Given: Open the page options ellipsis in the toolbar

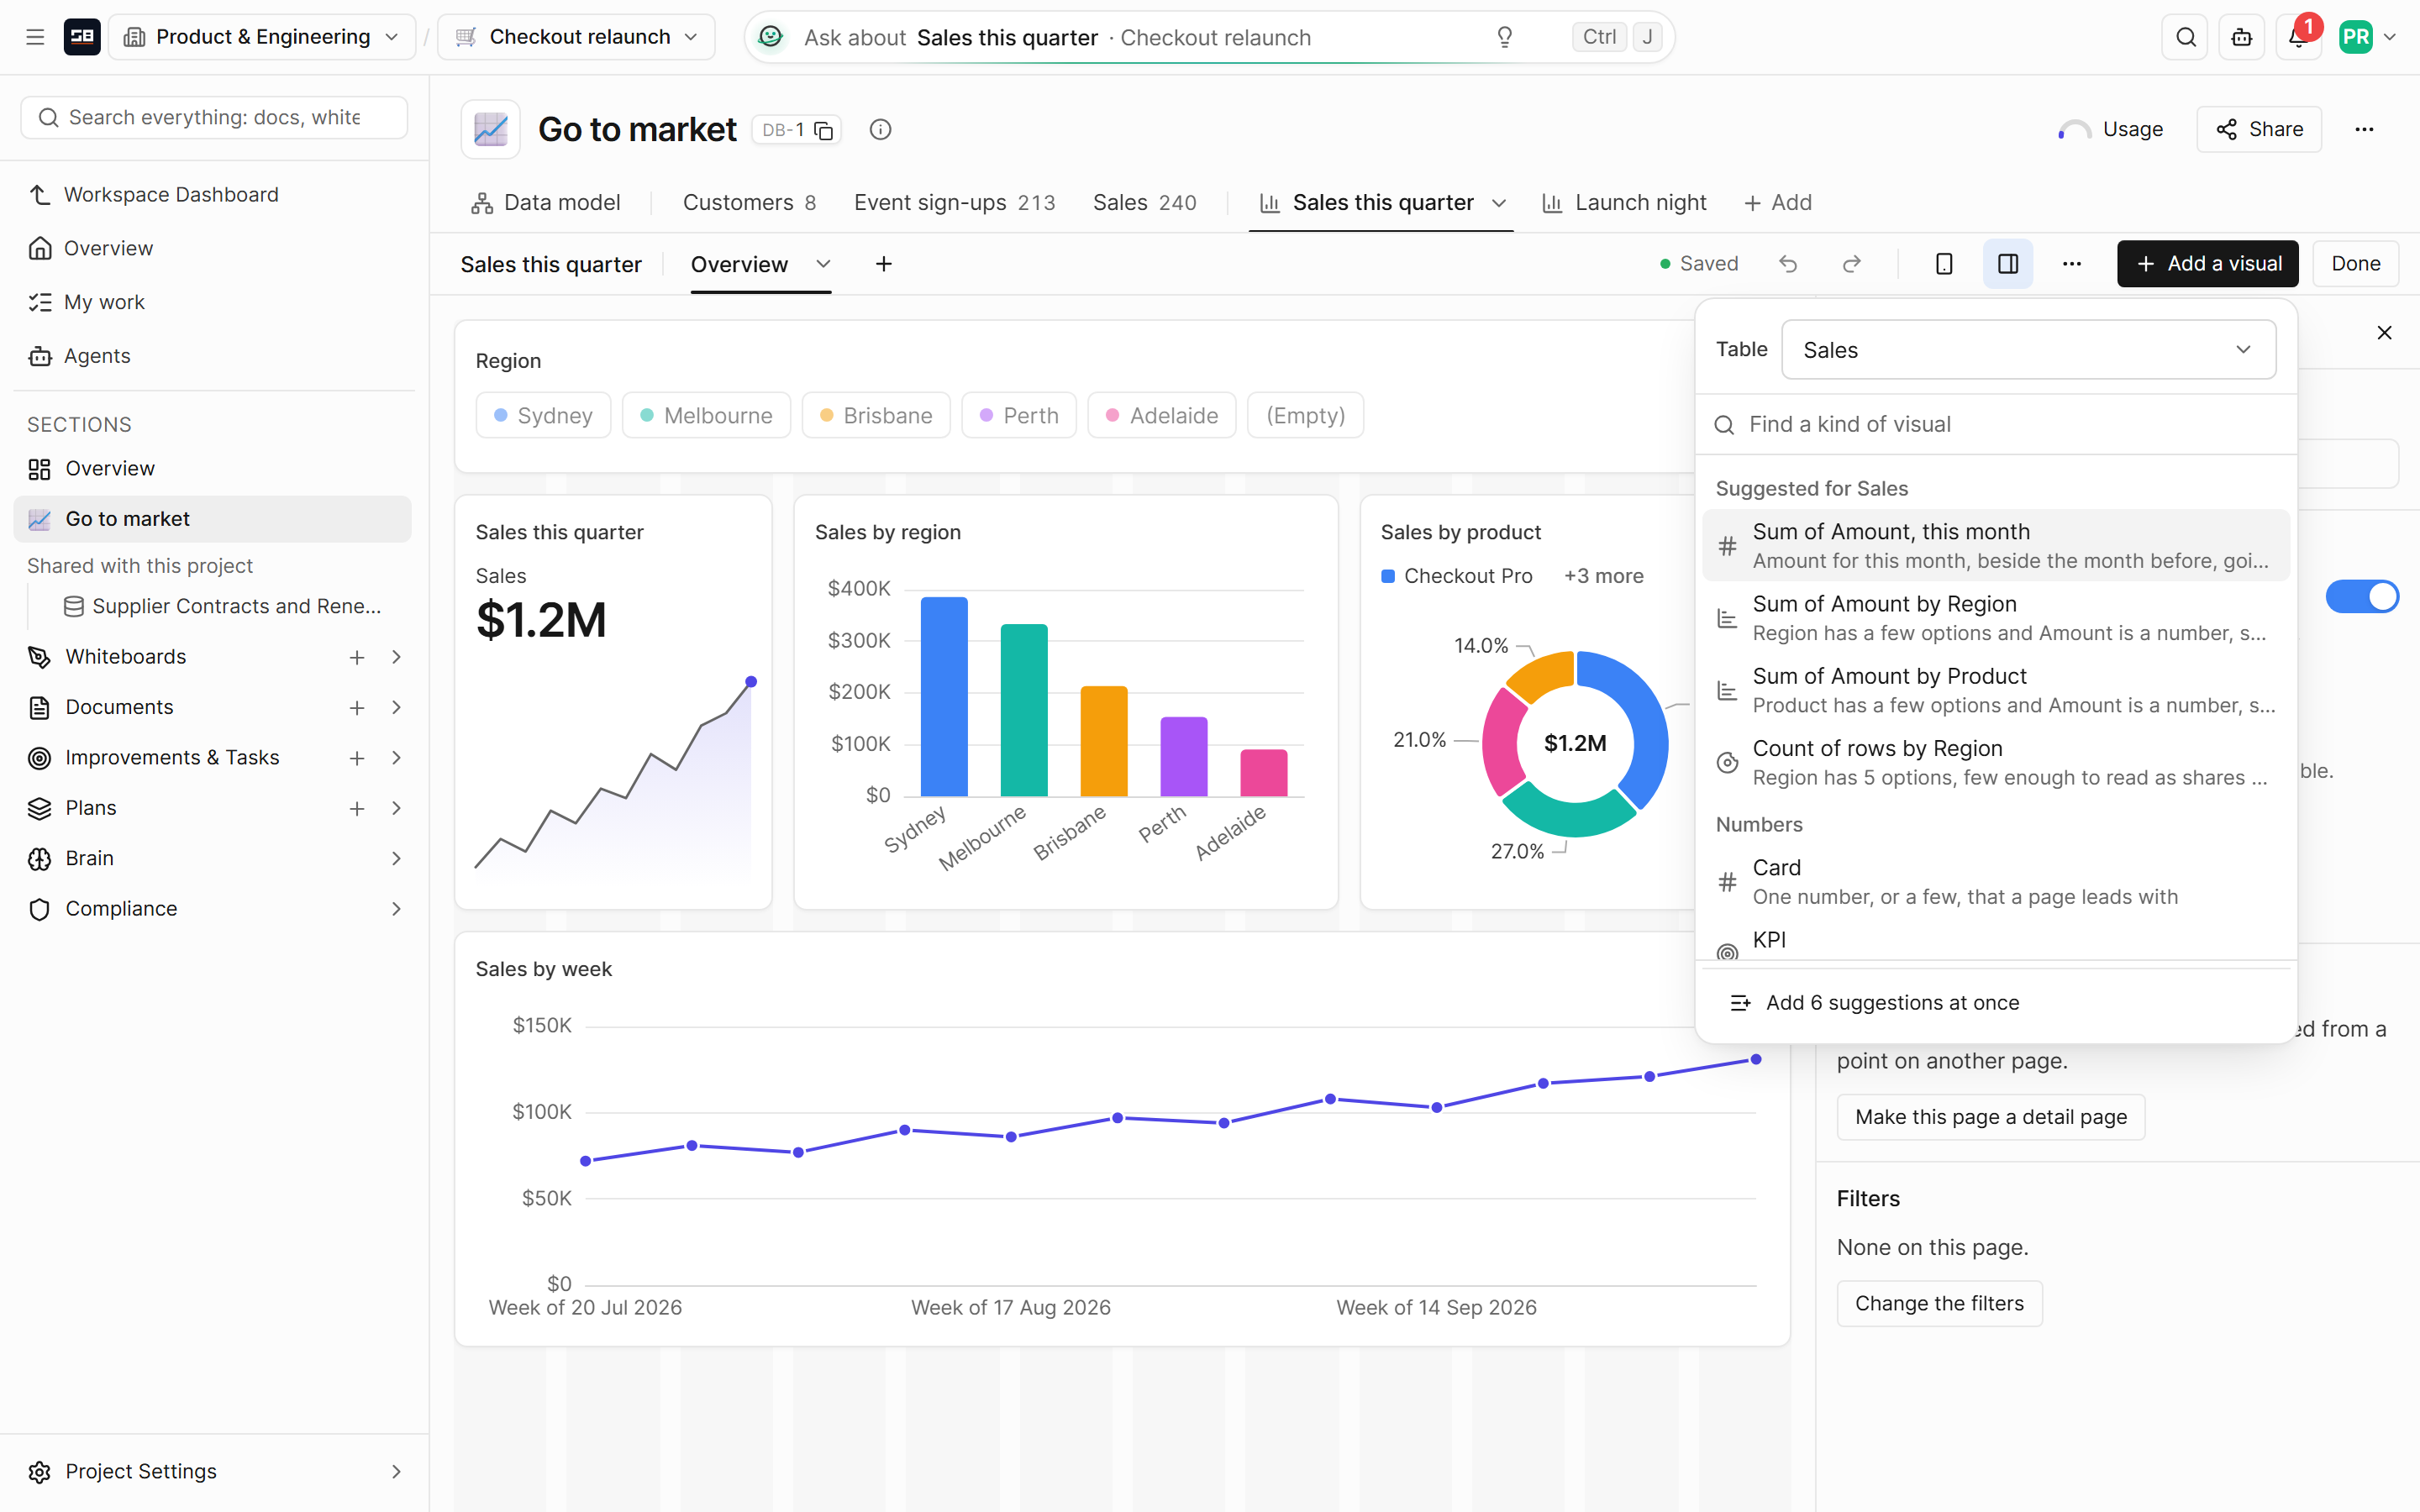Looking at the screenshot, I should click(x=2072, y=264).
